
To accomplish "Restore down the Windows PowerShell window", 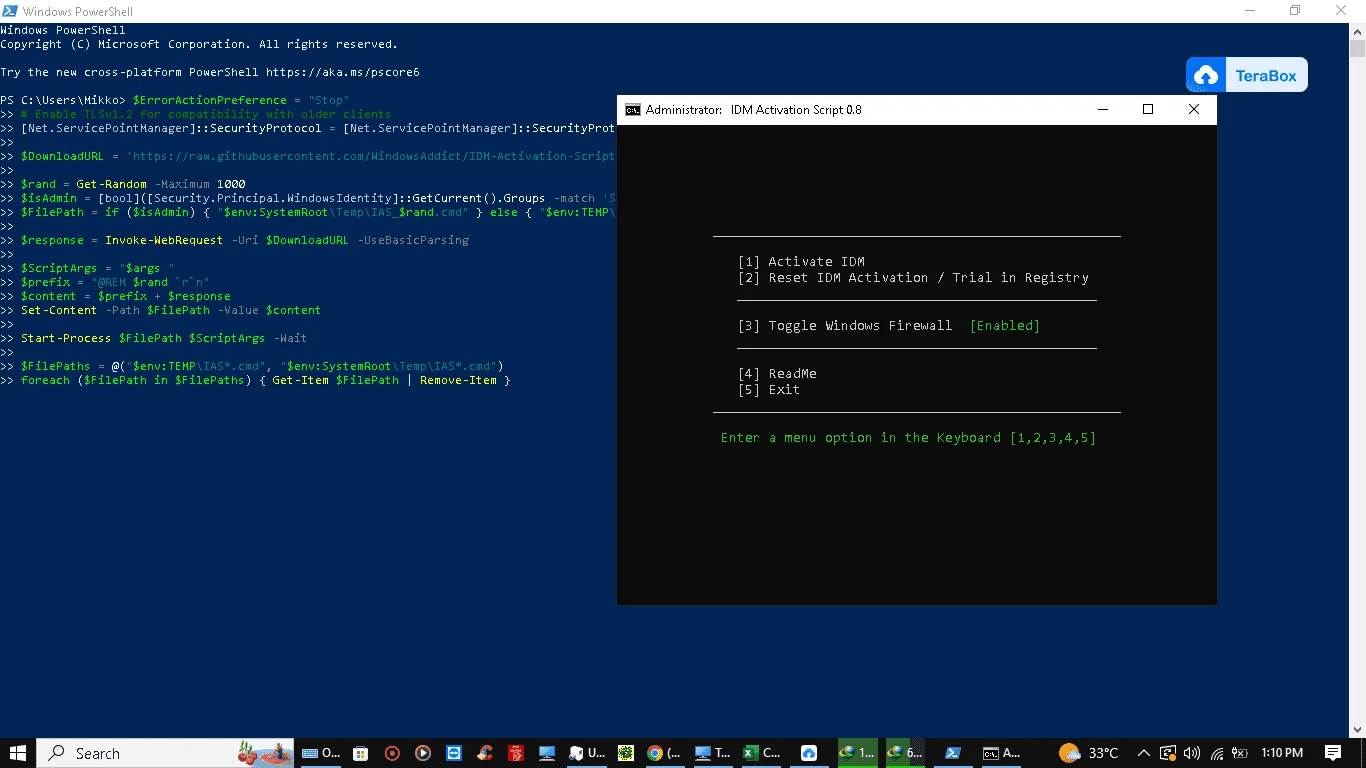I will tap(1295, 11).
